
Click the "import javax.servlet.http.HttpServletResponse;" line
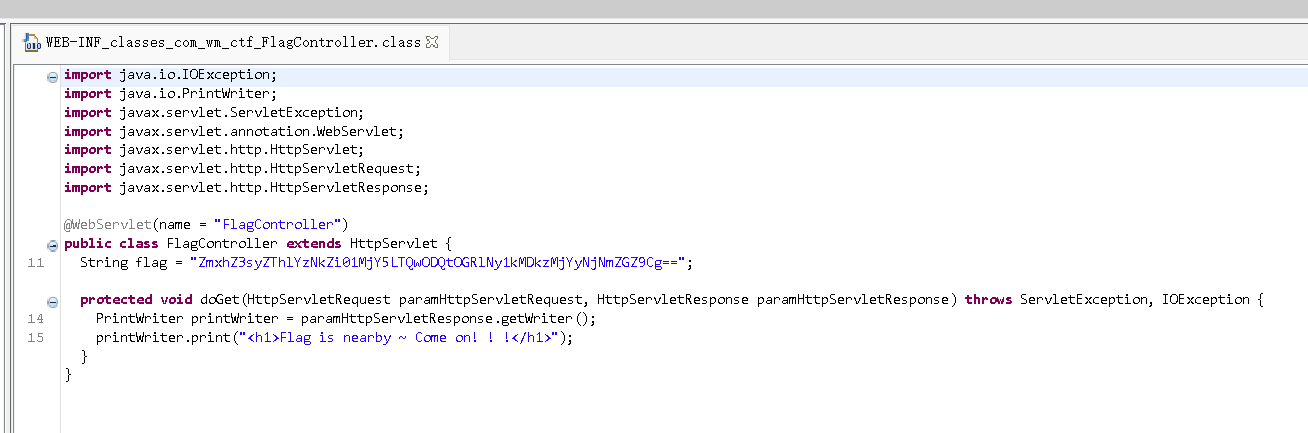(x=246, y=187)
